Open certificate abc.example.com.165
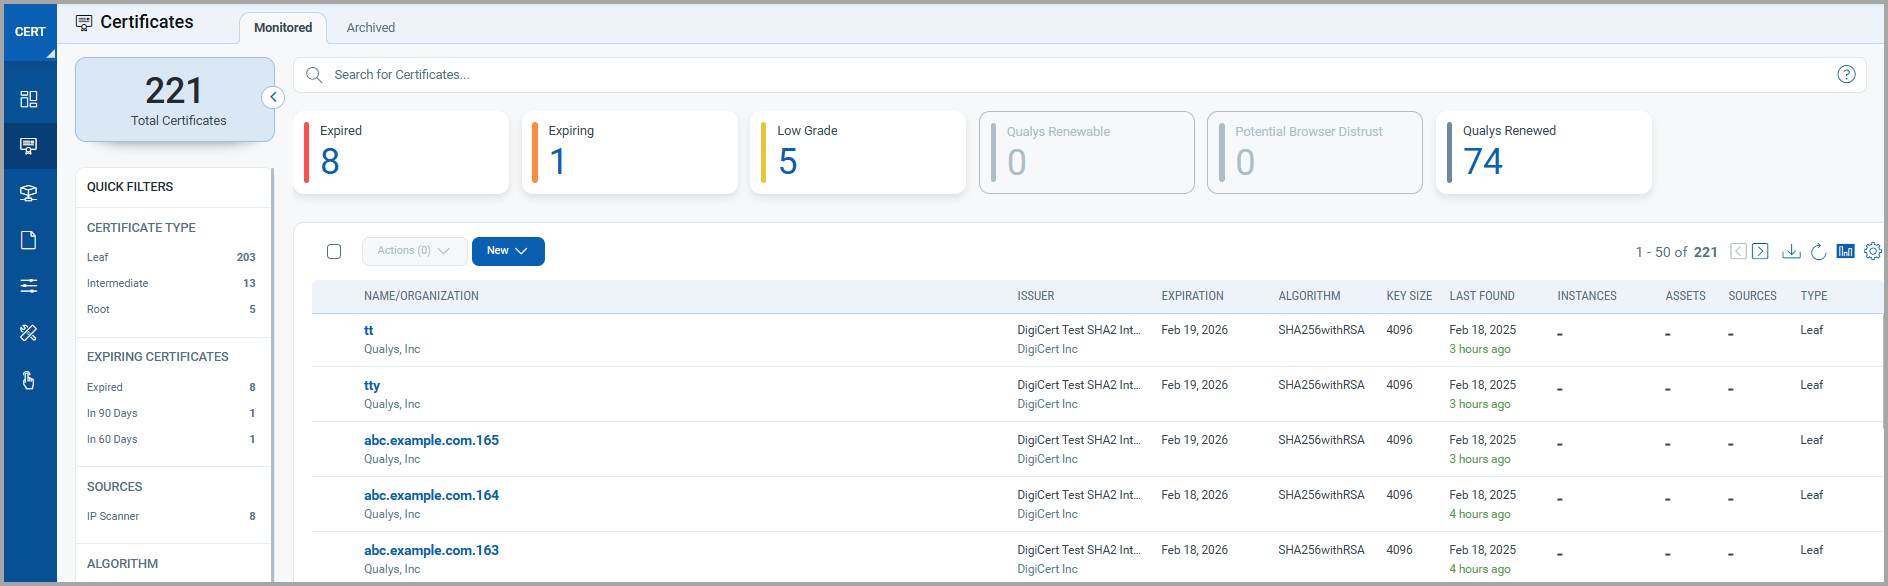1888x586 pixels. [x=431, y=440]
